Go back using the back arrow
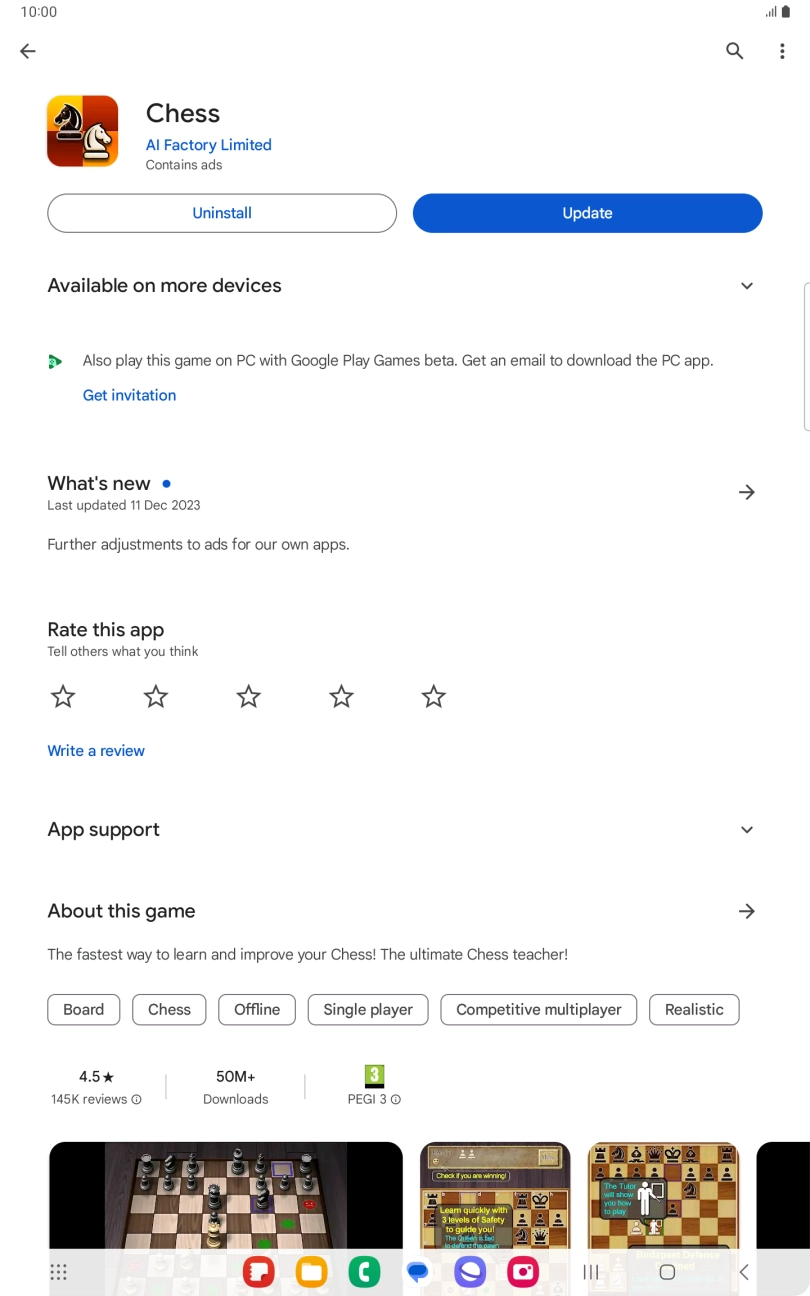 (27, 51)
